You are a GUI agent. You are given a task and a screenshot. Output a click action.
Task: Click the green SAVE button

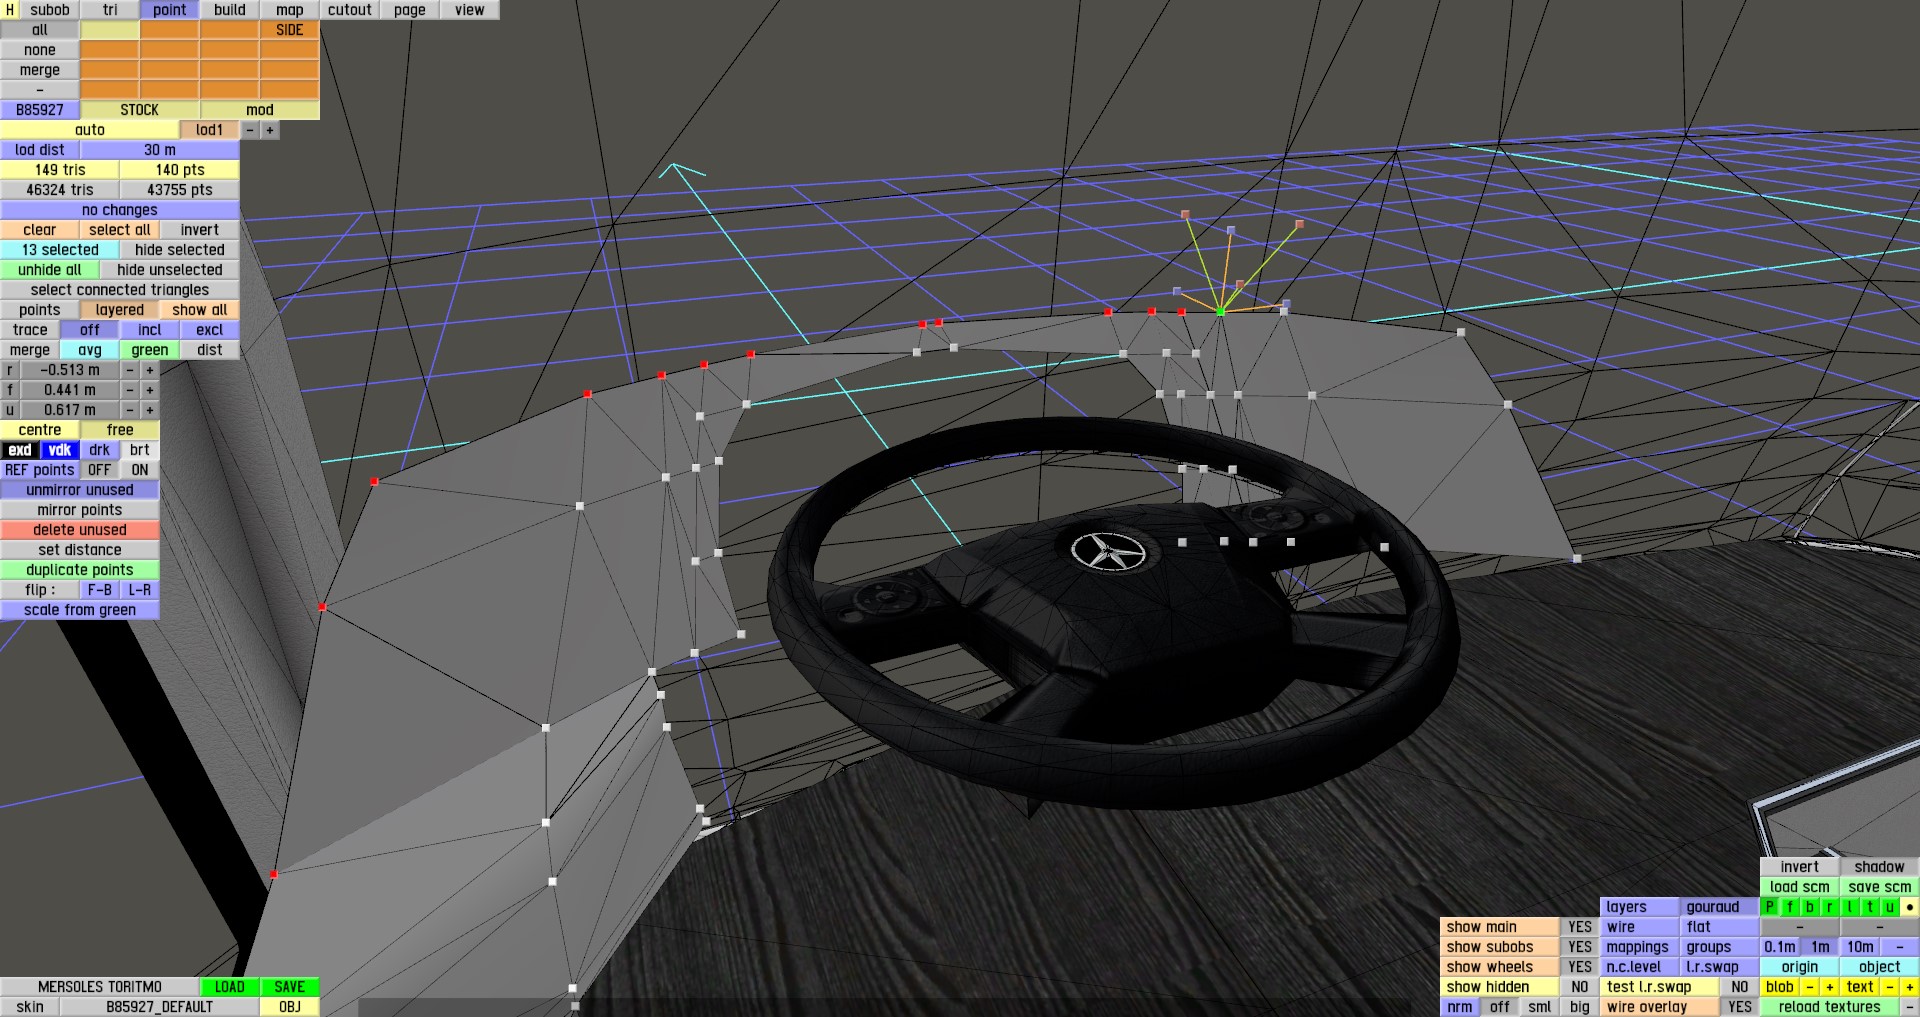(290, 987)
